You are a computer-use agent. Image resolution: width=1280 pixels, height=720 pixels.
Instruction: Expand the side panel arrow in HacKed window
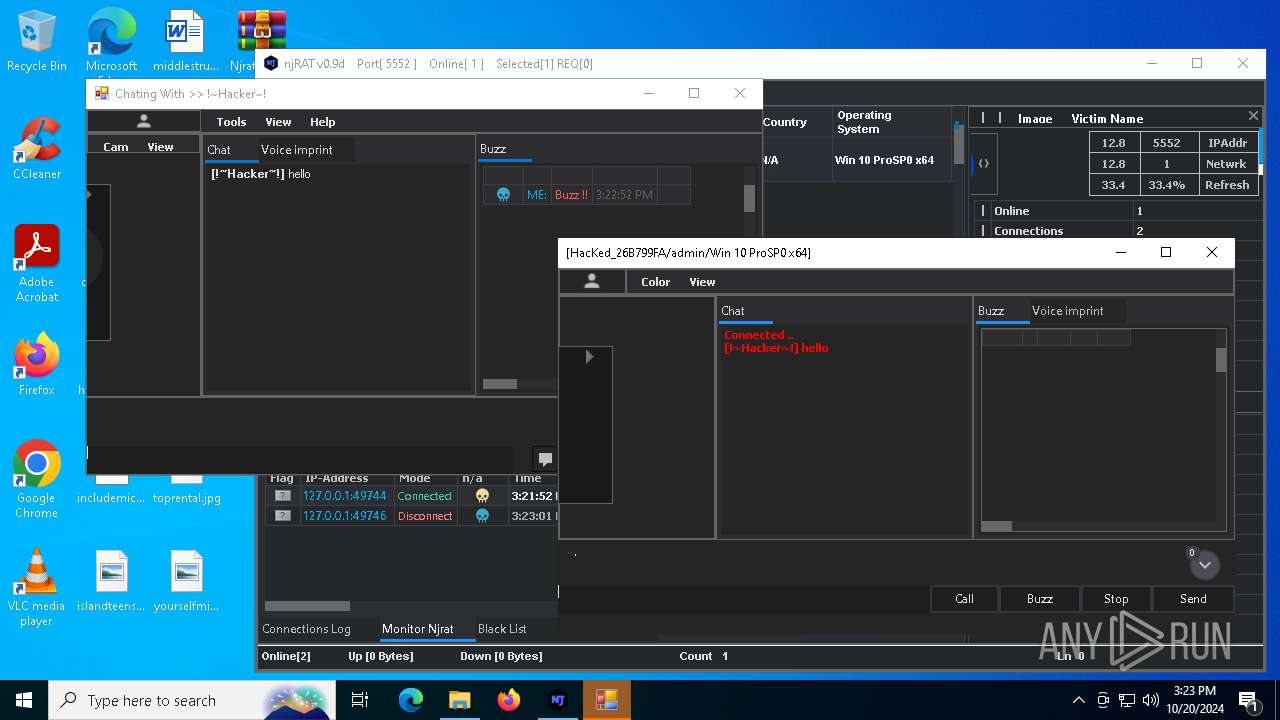589,356
